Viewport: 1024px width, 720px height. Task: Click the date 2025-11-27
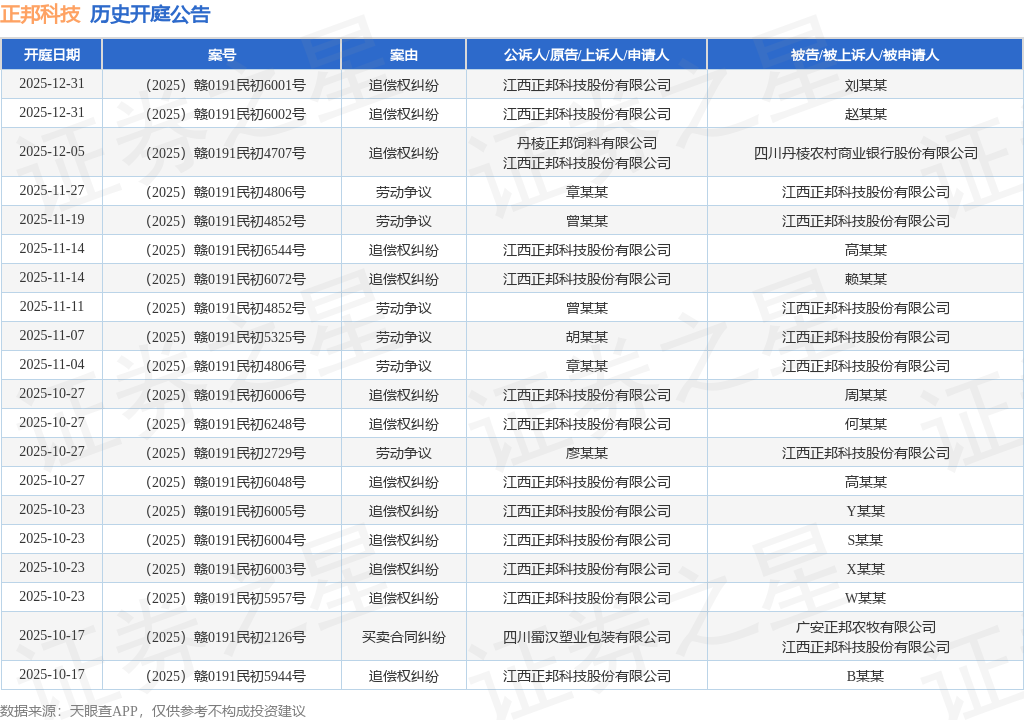coord(52,190)
